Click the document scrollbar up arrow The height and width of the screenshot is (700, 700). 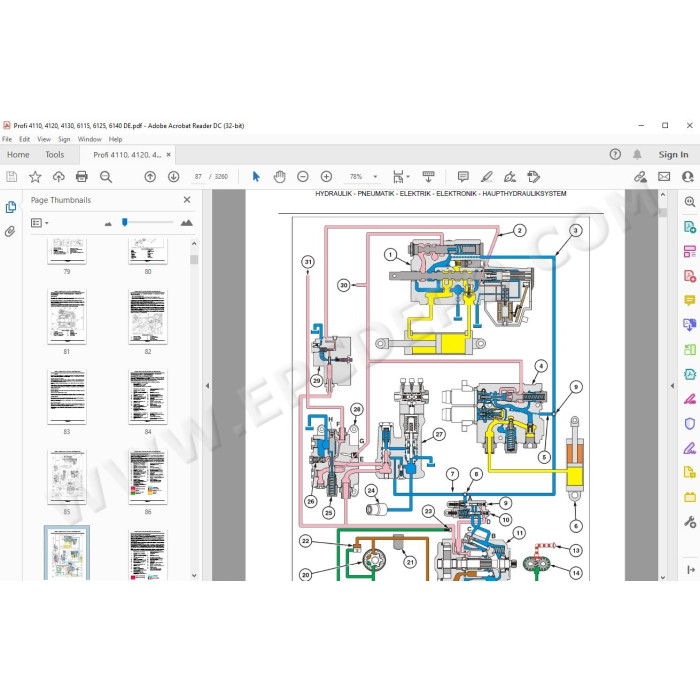point(662,195)
